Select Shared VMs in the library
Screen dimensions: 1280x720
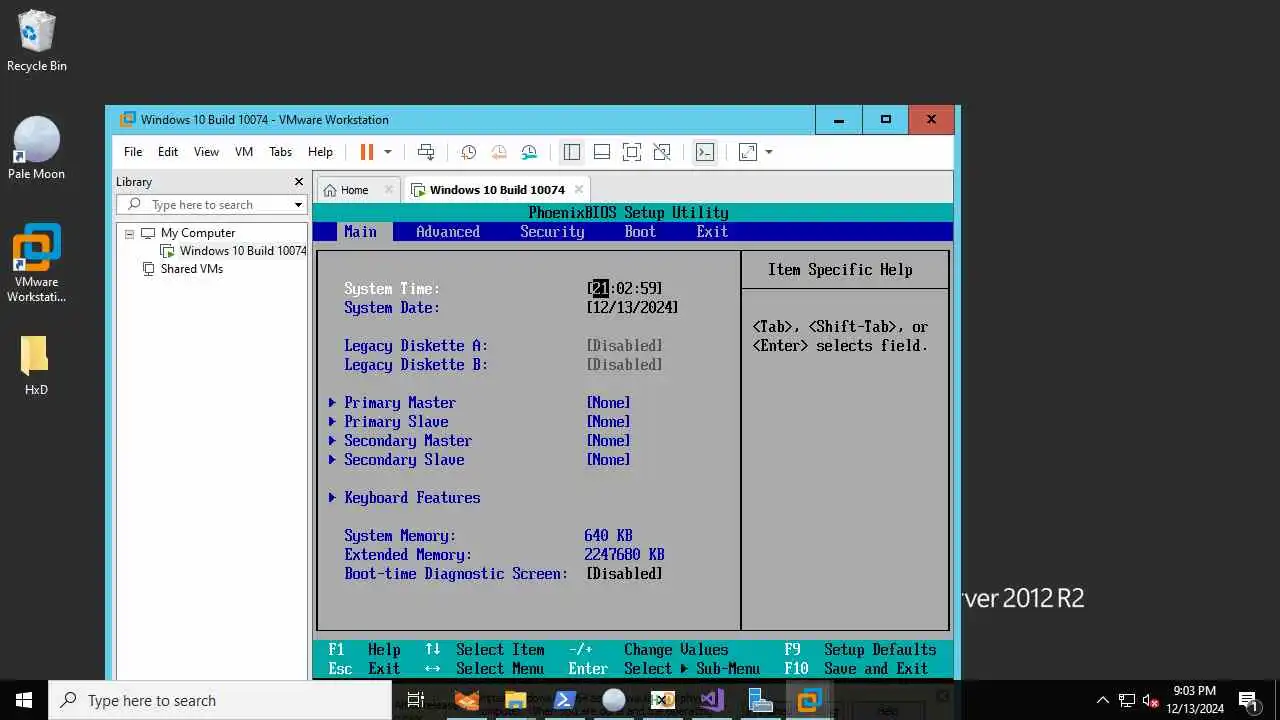pos(192,269)
